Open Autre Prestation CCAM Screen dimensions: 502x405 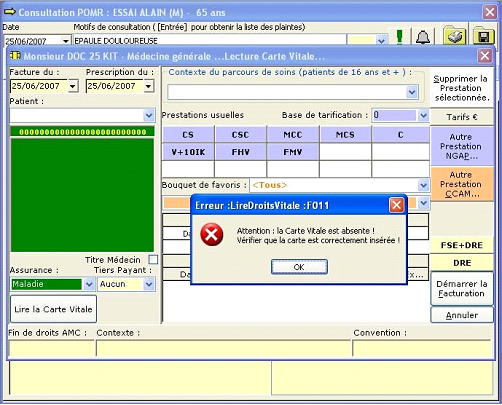[x=462, y=184]
